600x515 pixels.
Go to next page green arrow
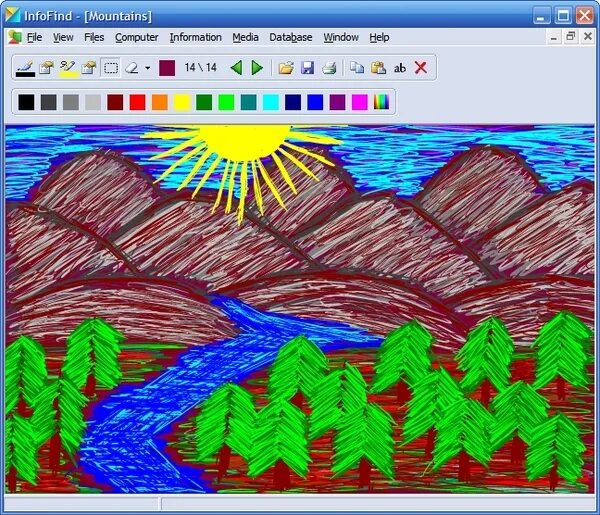(x=258, y=68)
